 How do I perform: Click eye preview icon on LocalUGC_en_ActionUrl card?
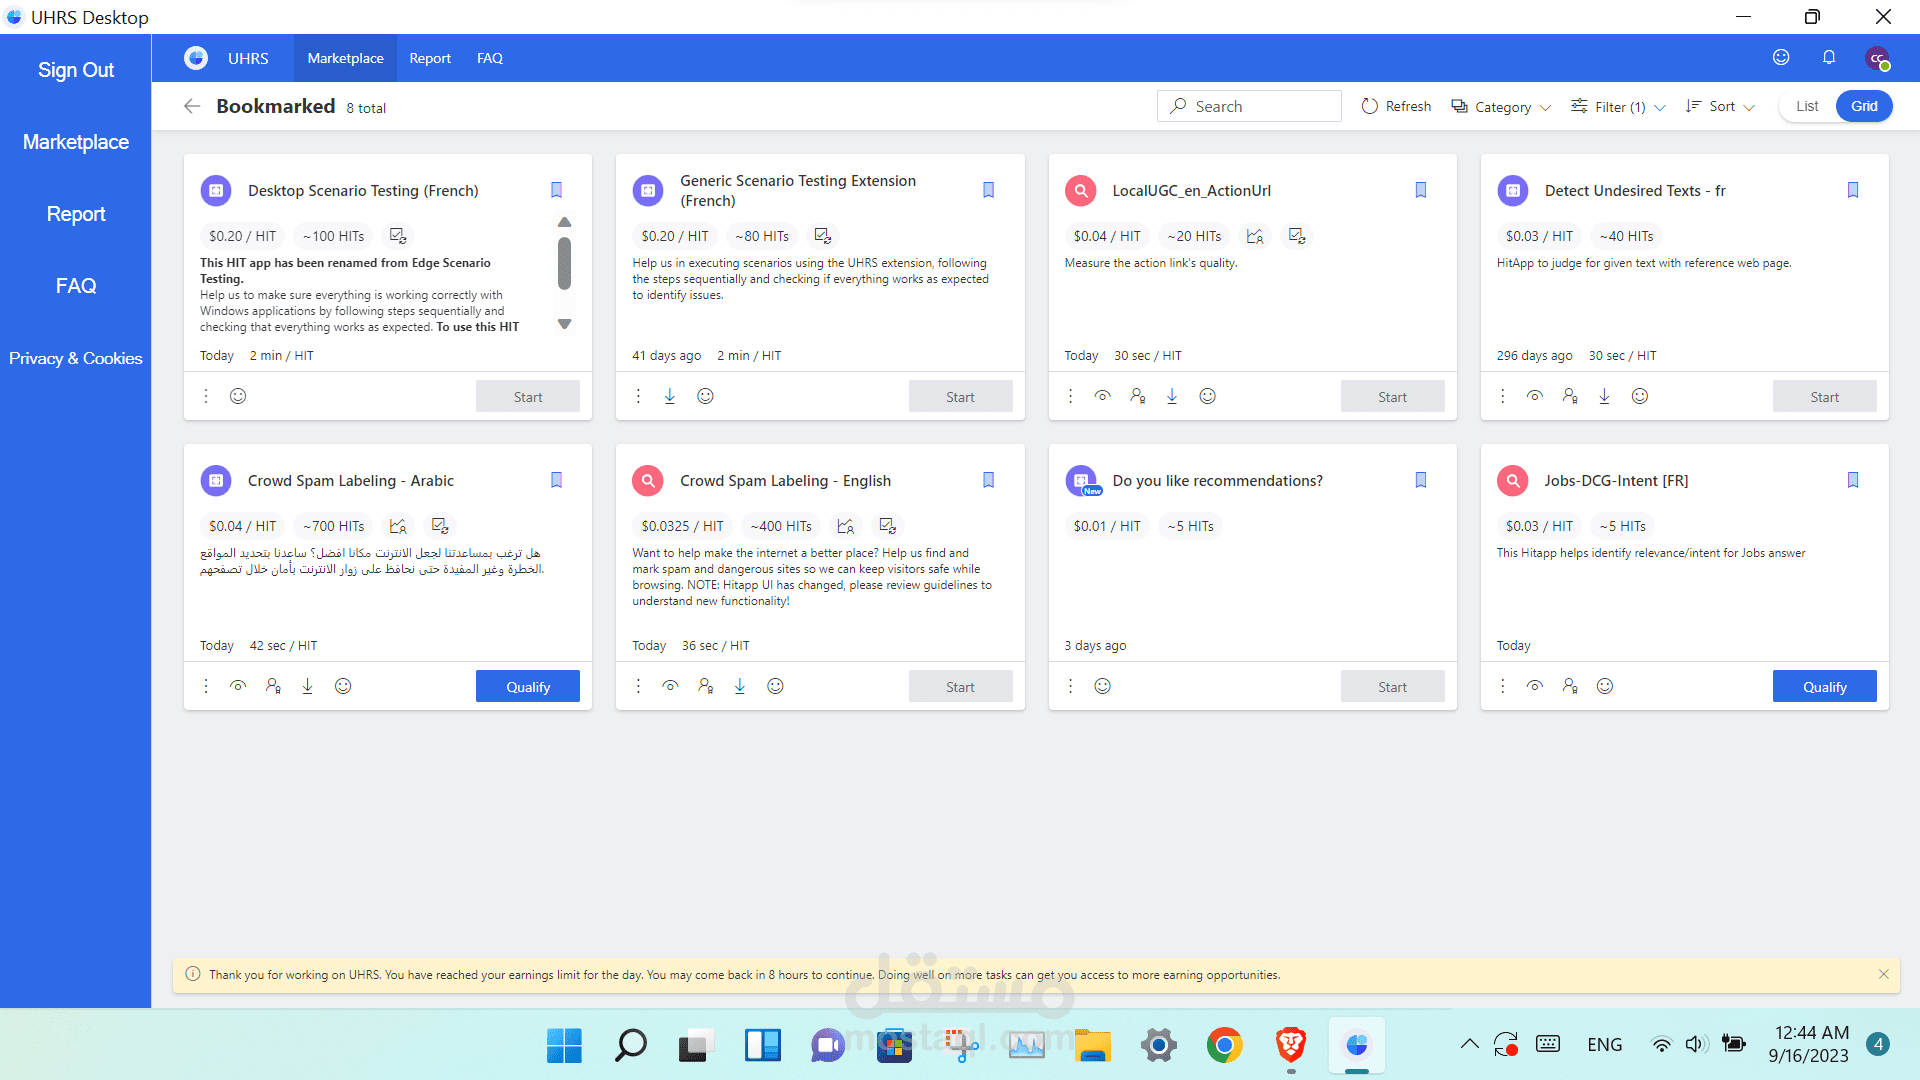[1102, 396]
